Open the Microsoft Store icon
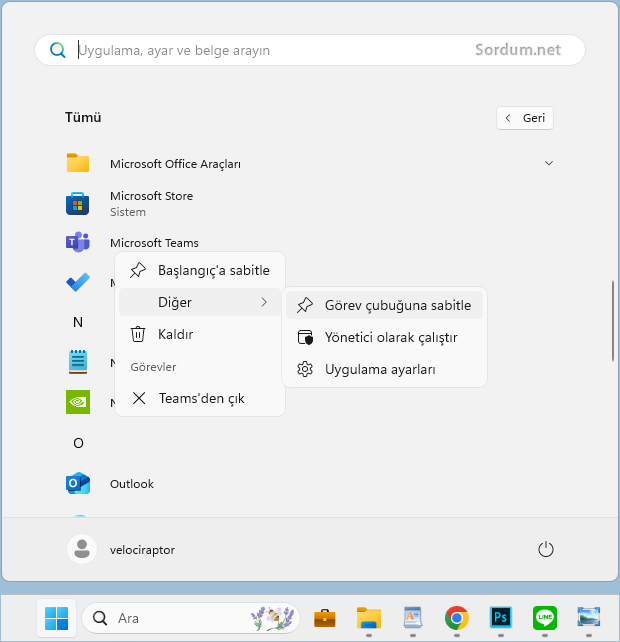 (77, 203)
